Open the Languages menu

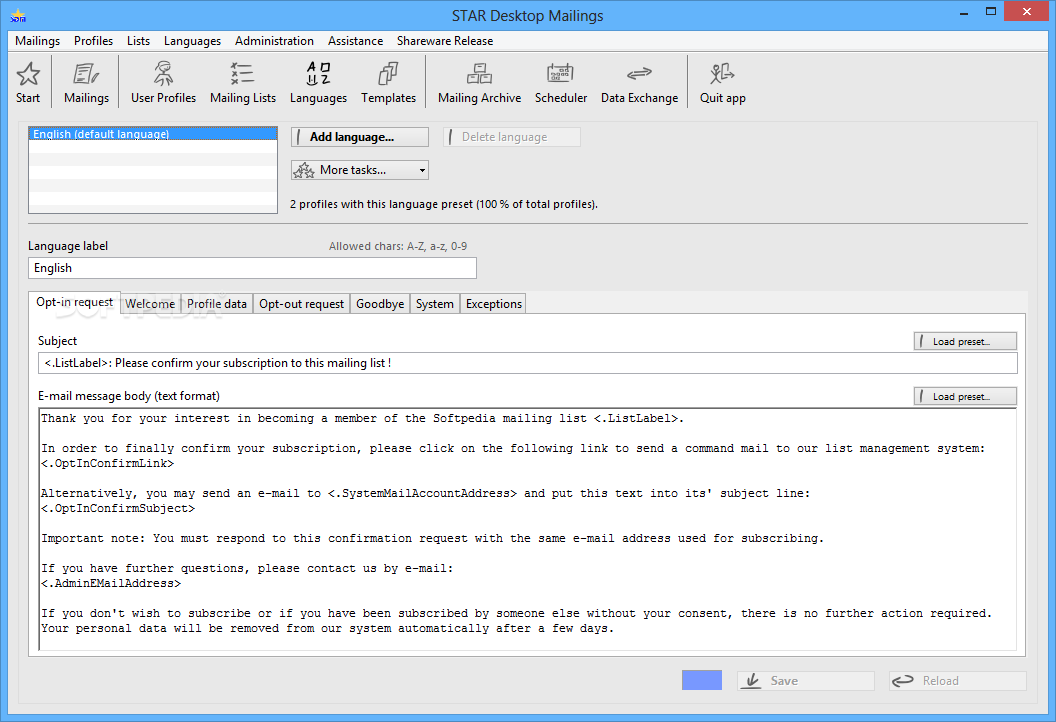[192, 41]
